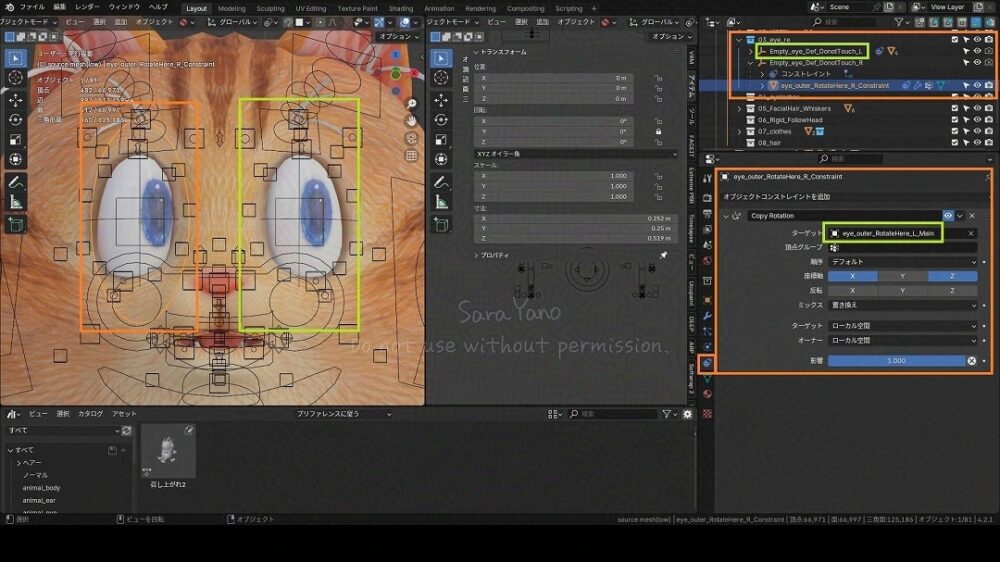Enable the Y axis button in 座標軸 row

click(x=903, y=276)
